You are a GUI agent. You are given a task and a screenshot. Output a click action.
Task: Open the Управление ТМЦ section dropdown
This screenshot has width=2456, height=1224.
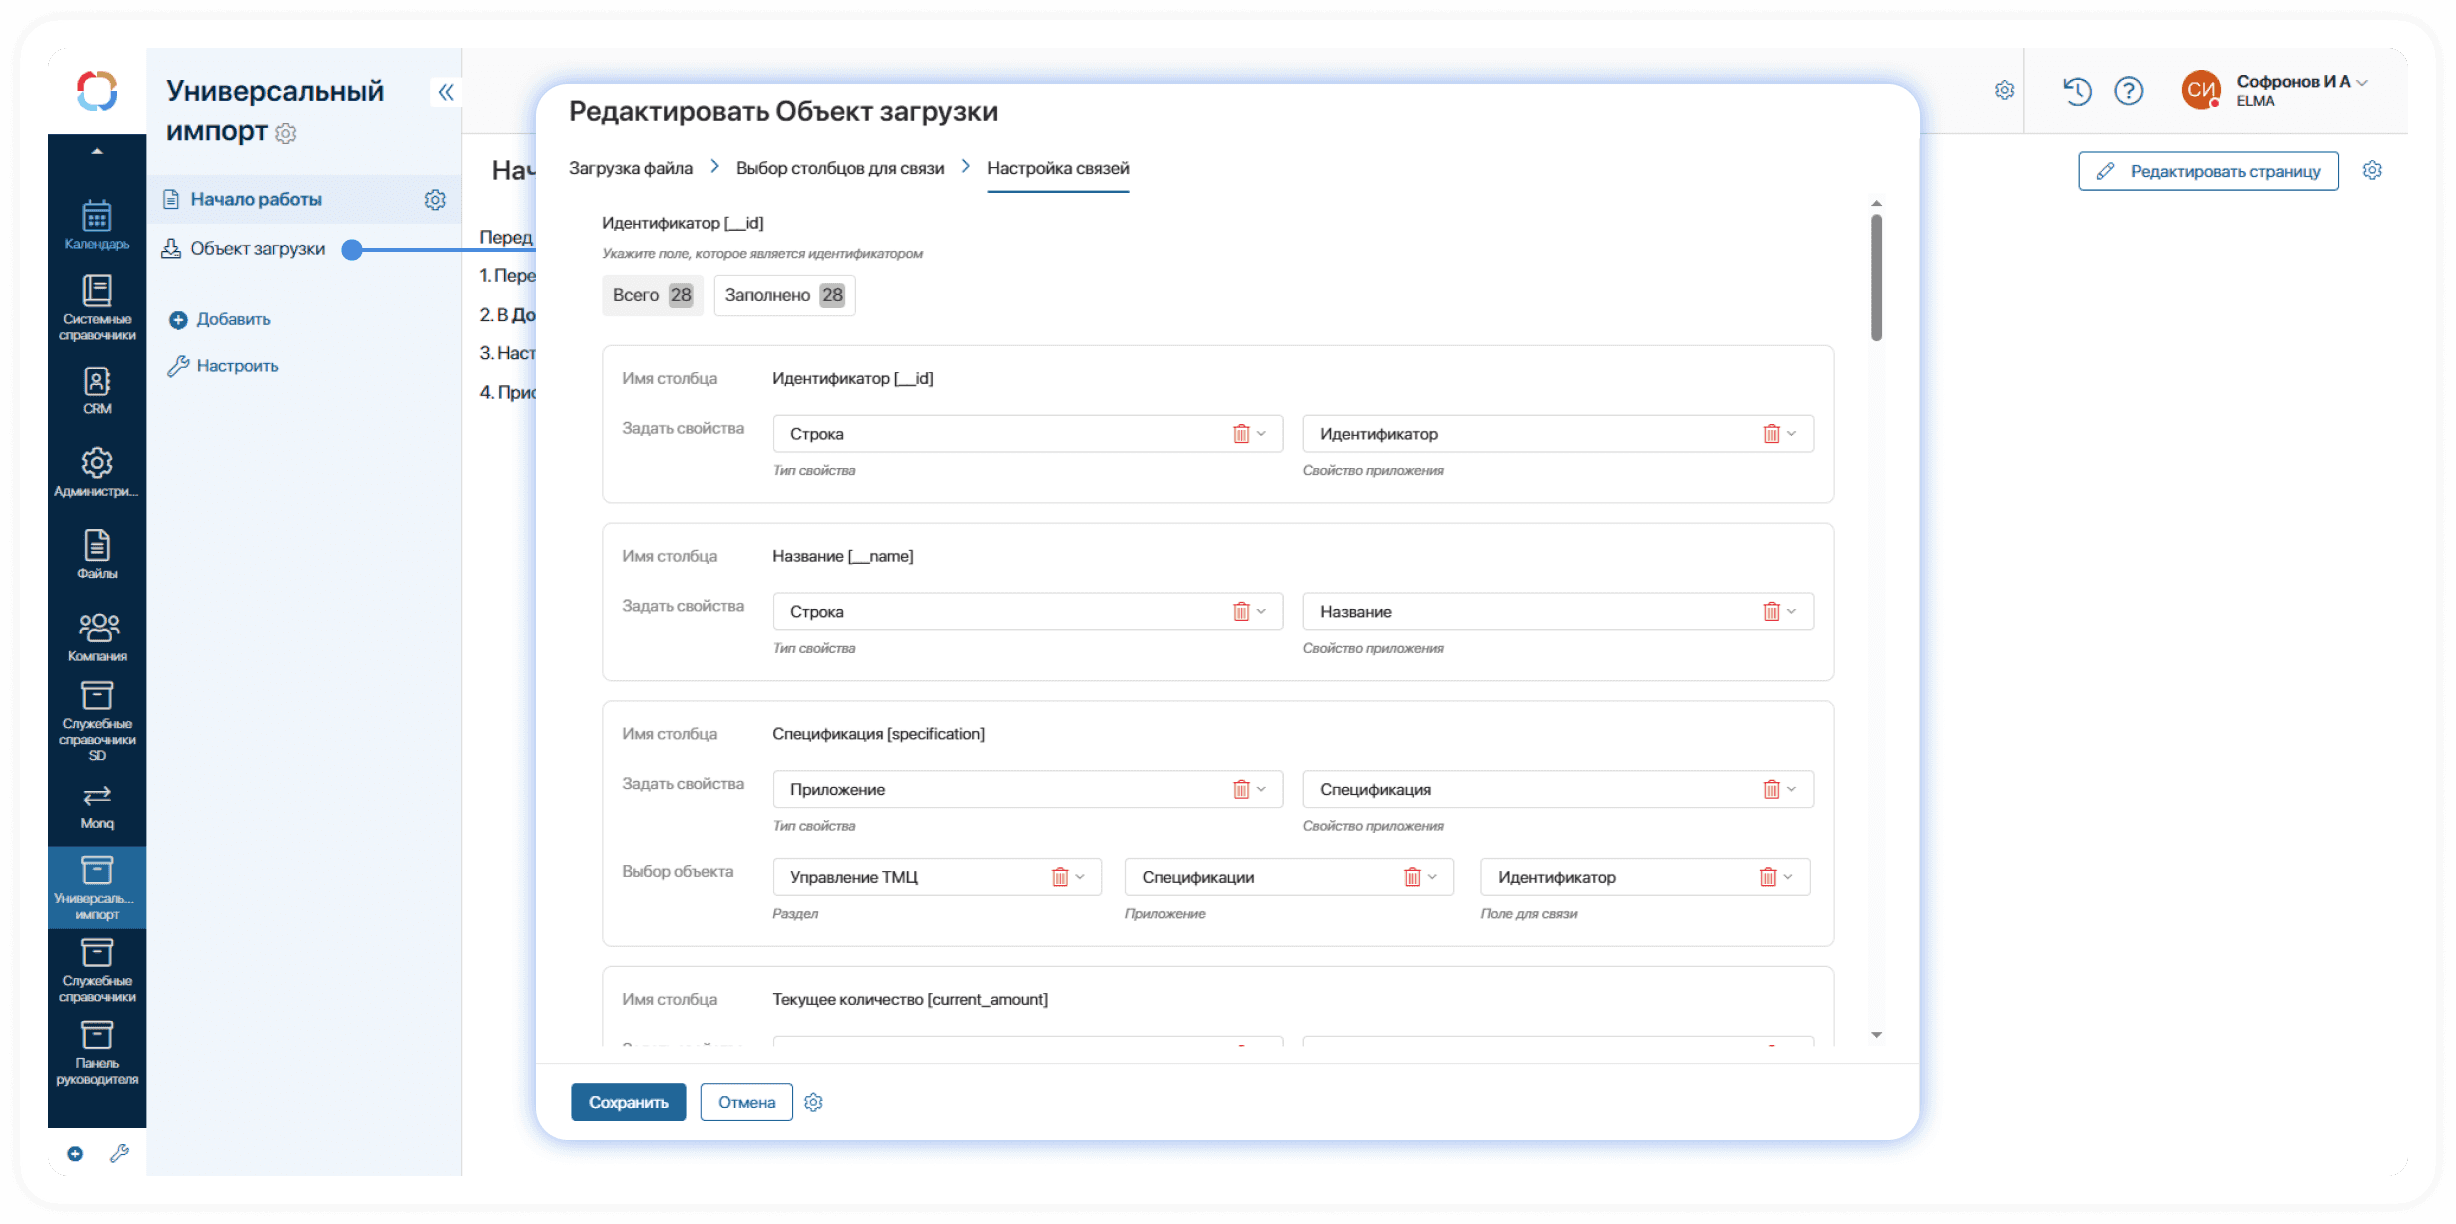coord(1080,877)
